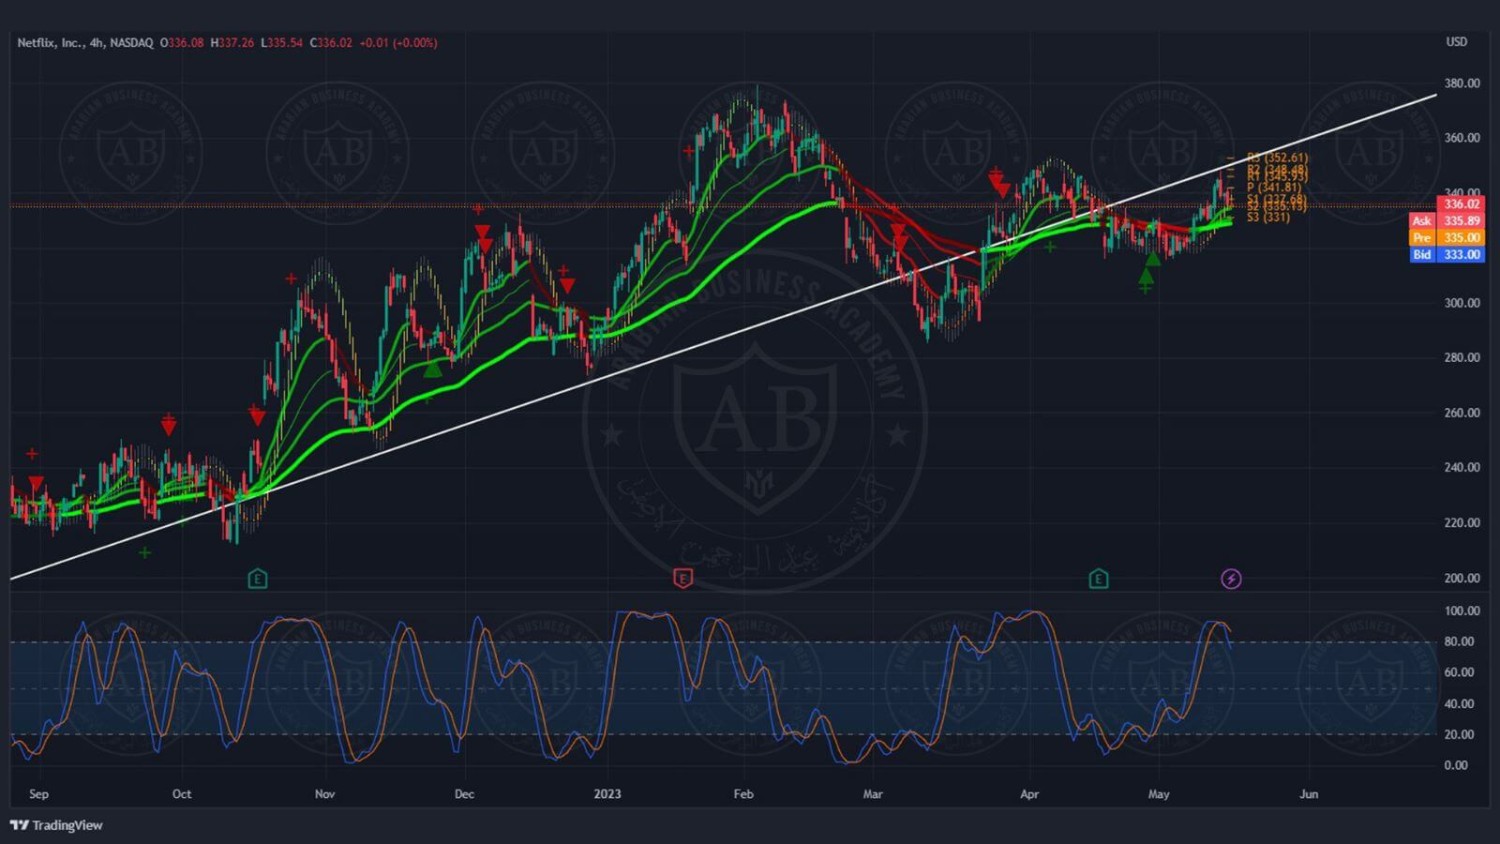Click the 240.00 price axis label
The height and width of the screenshot is (844, 1500).
1462,468
